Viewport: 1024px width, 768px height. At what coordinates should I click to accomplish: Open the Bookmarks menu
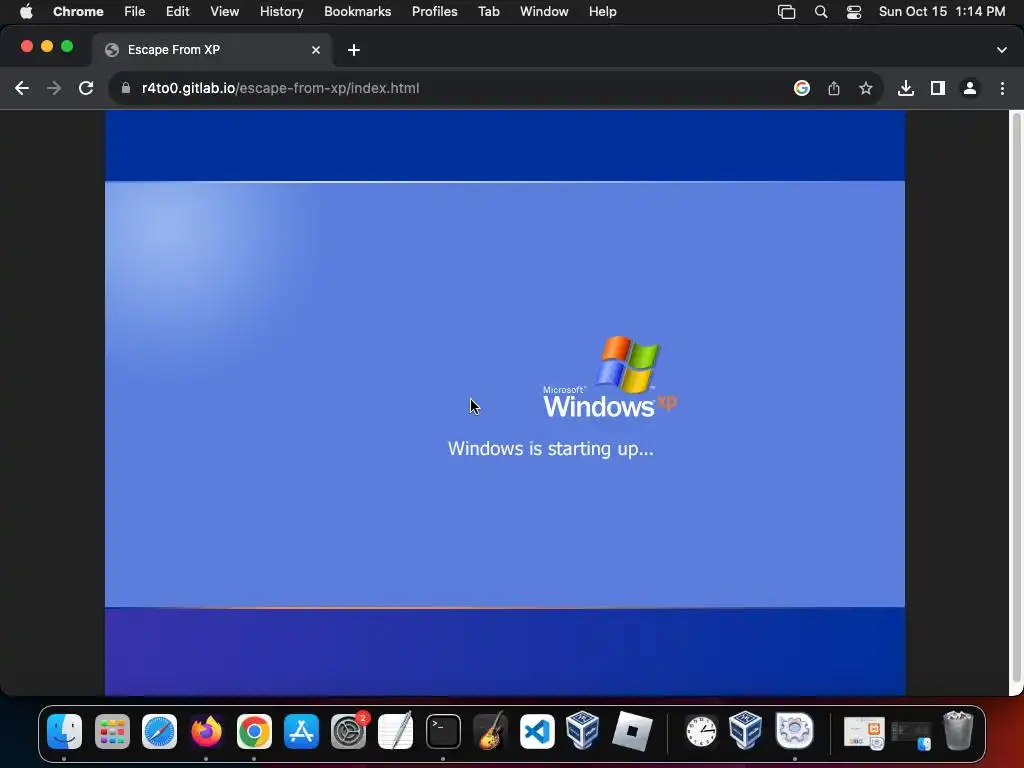[x=358, y=12]
